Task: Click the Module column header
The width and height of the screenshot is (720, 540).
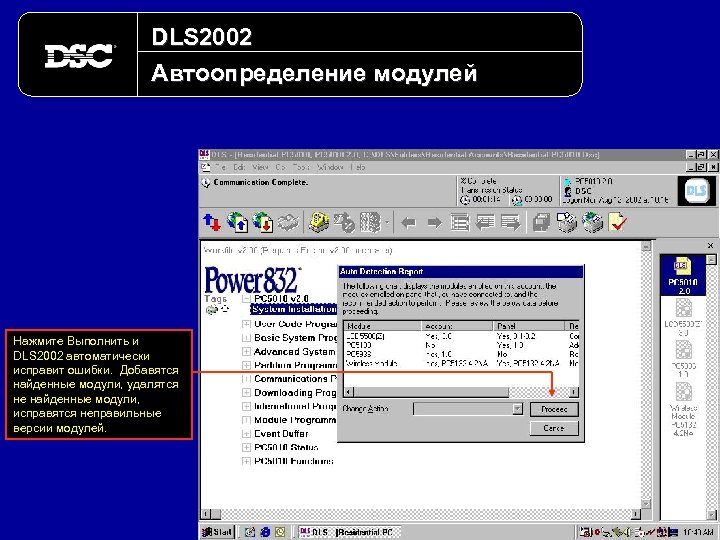Action: point(382,326)
